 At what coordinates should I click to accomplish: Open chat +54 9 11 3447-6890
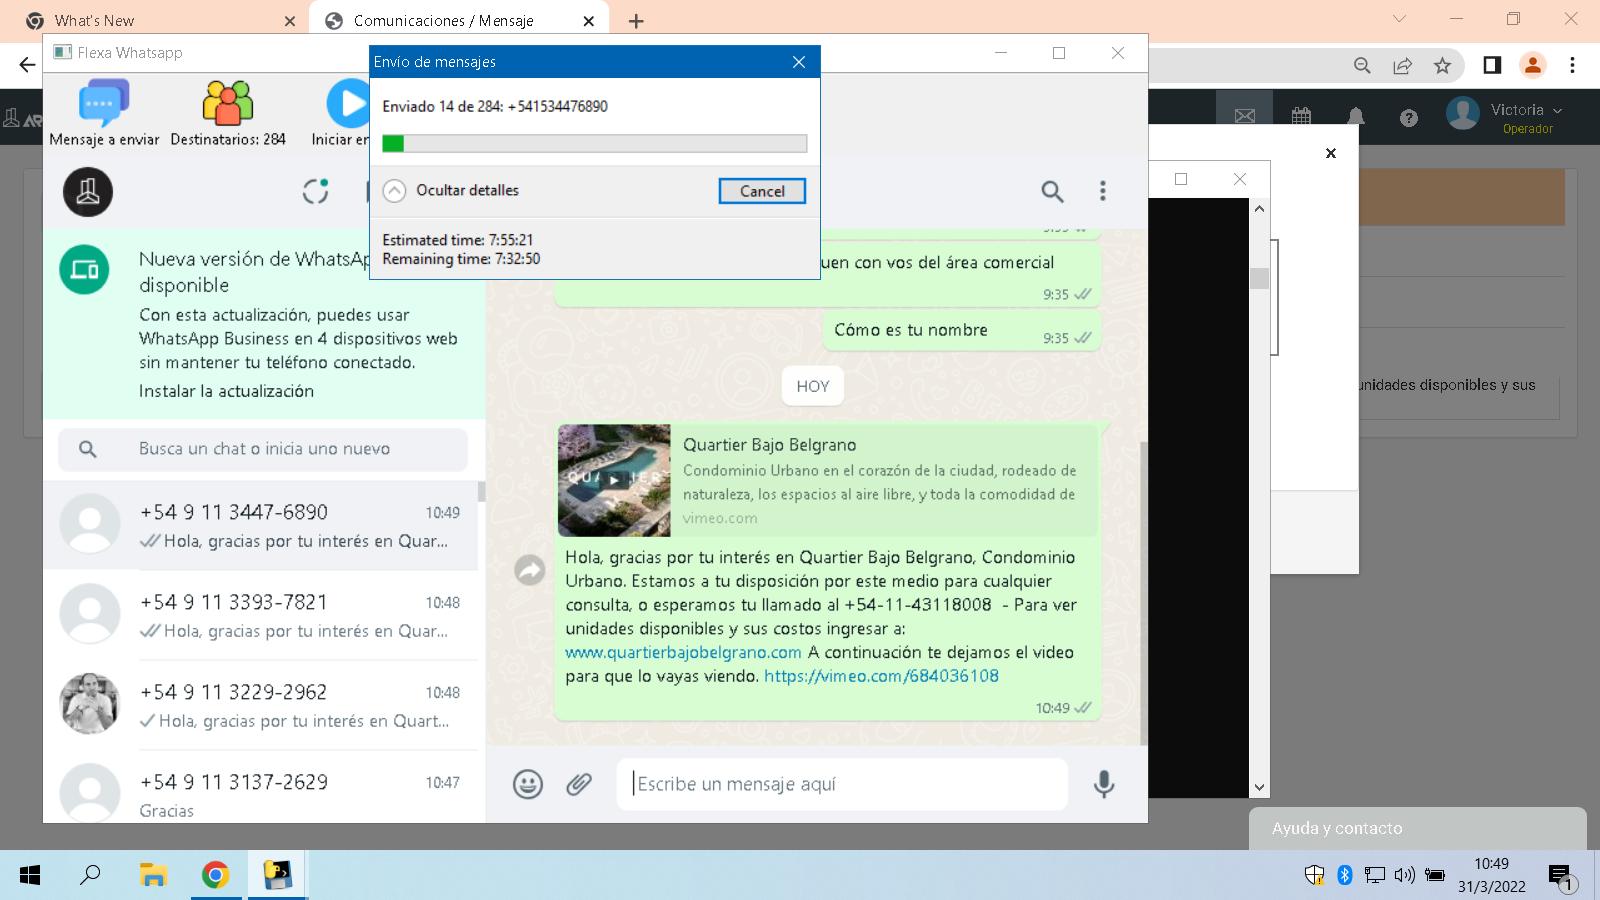[x=260, y=526]
